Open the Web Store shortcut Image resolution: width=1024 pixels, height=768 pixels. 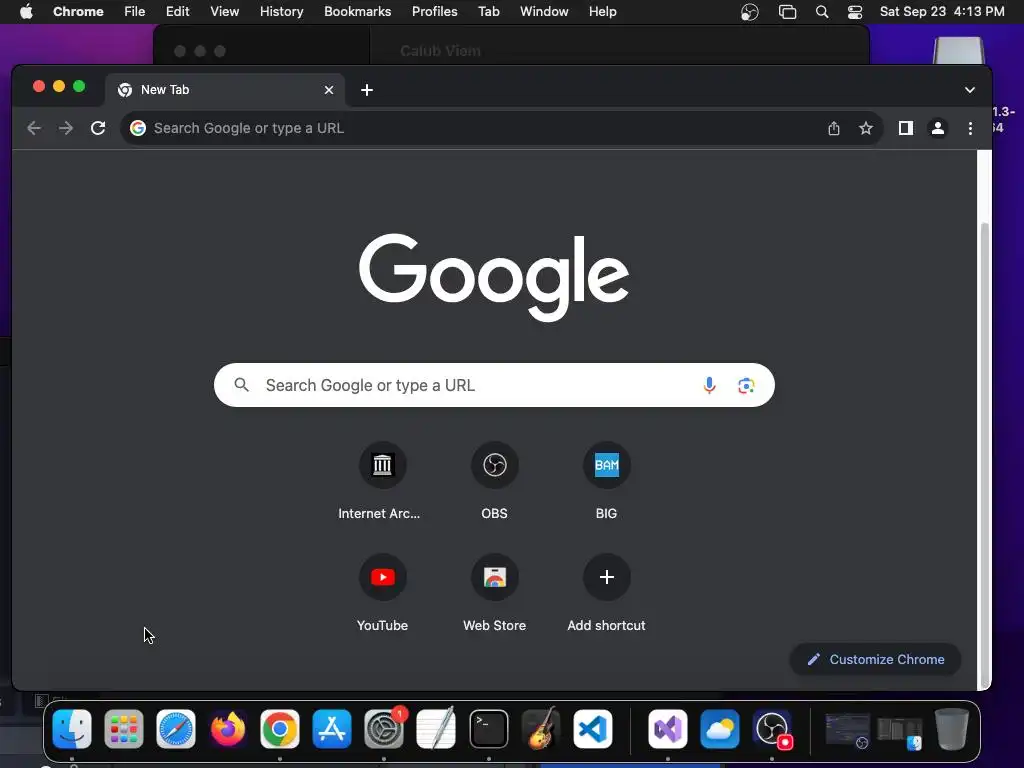[494, 593]
